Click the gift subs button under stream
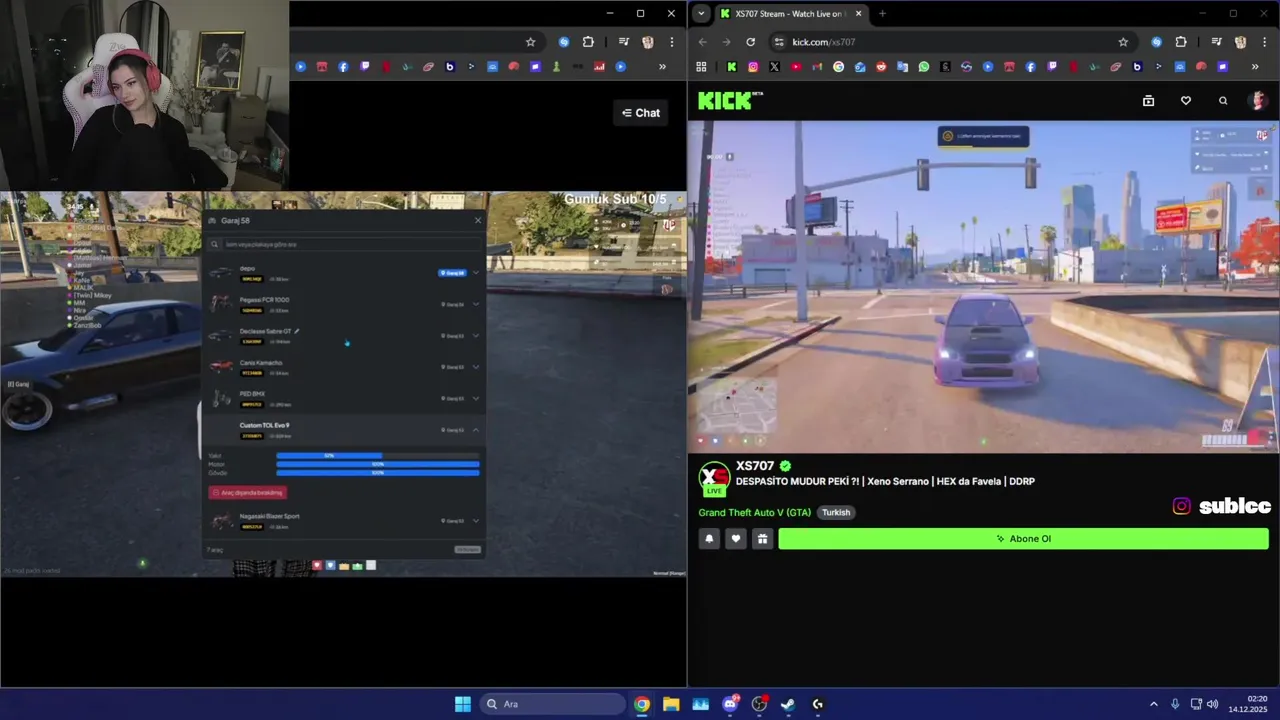Viewport: 1280px width, 720px height. tap(762, 539)
